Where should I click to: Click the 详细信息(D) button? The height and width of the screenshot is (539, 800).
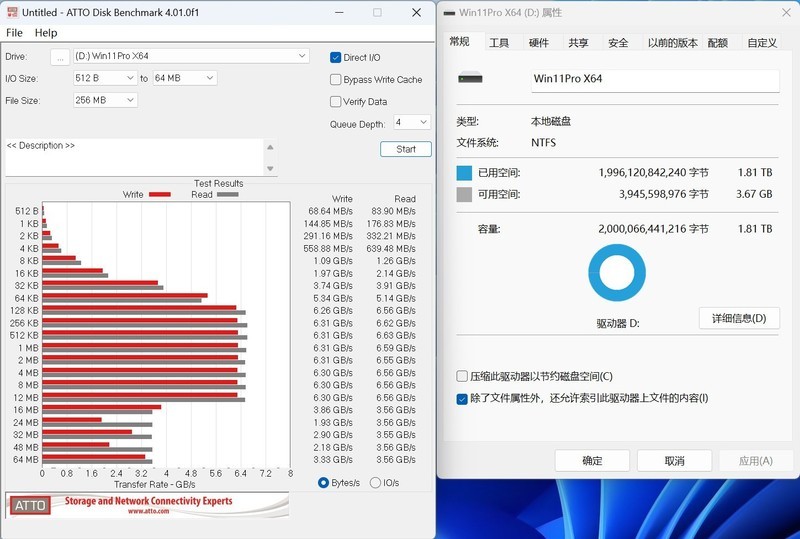click(x=739, y=318)
